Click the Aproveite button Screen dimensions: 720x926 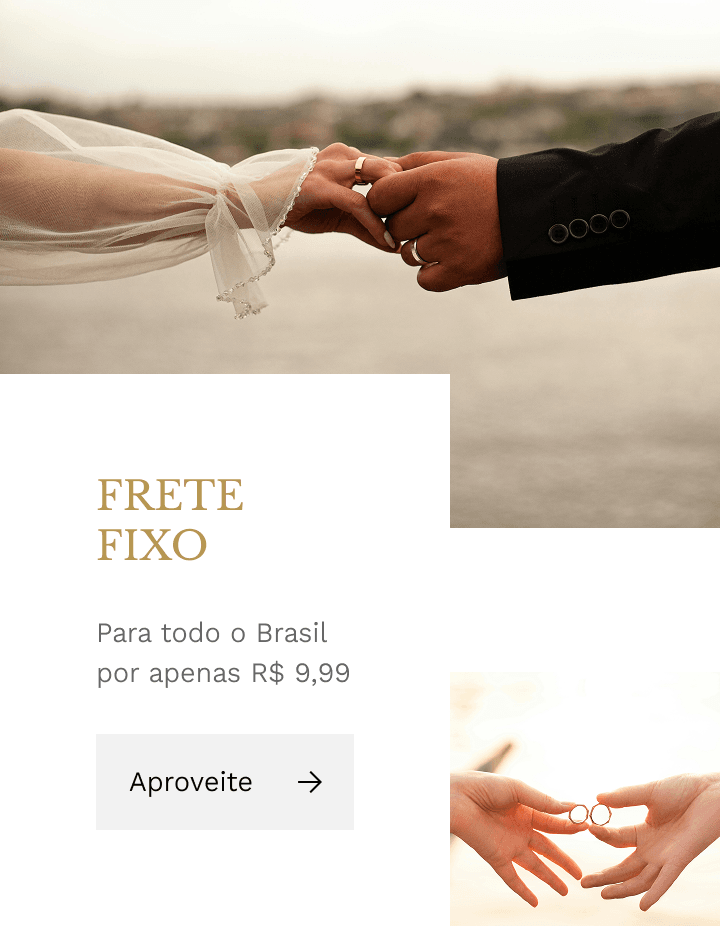pyautogui.click(x=225, y=782)
